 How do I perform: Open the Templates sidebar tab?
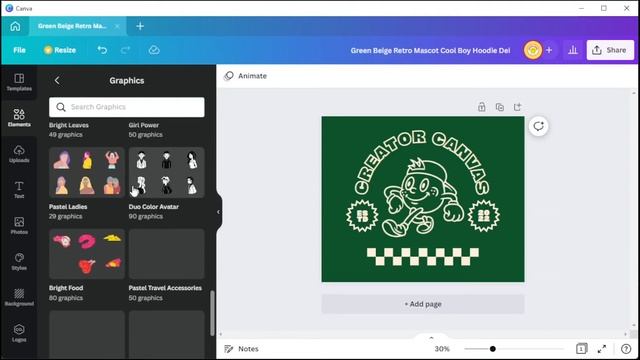coord(19,82)
